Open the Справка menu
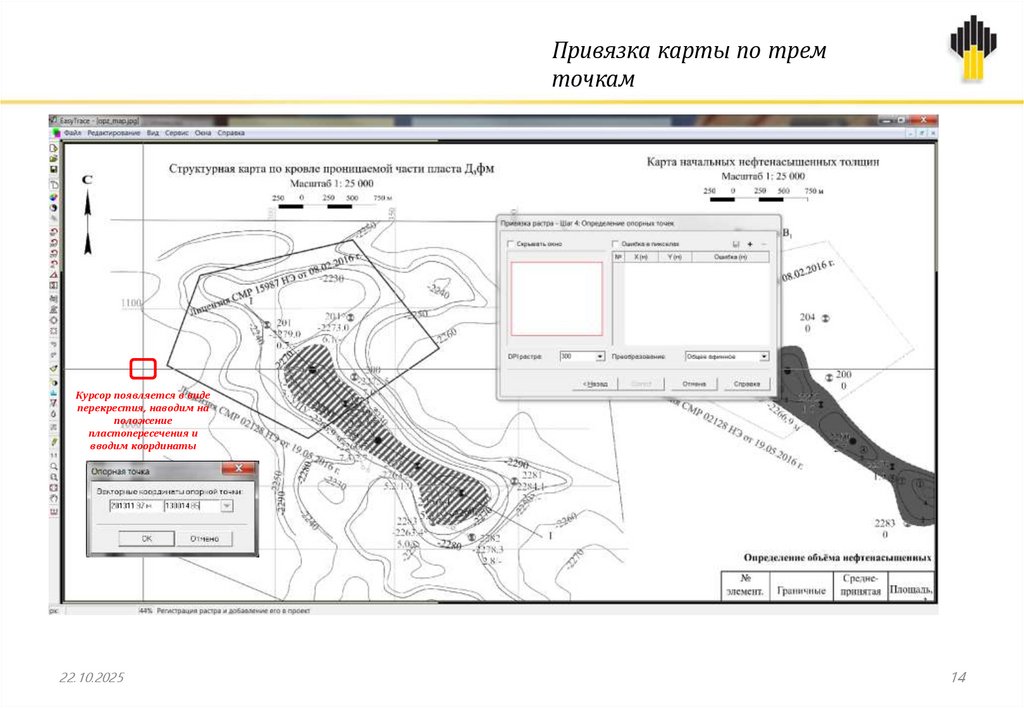 231,133
